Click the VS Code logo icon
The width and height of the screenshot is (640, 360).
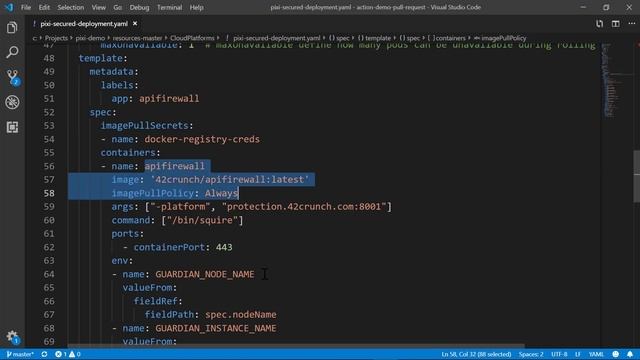[x=9, y=7]
